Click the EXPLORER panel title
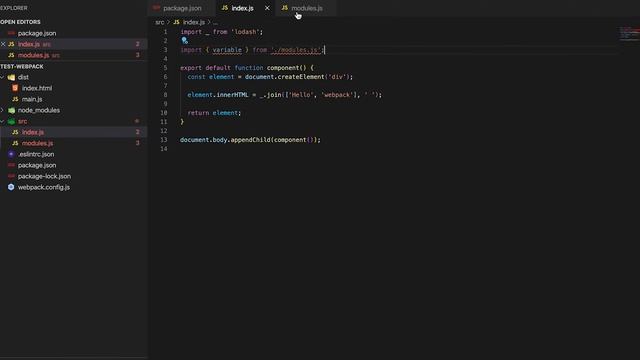This screenshot has height=360, width=640. click(14, 8)
